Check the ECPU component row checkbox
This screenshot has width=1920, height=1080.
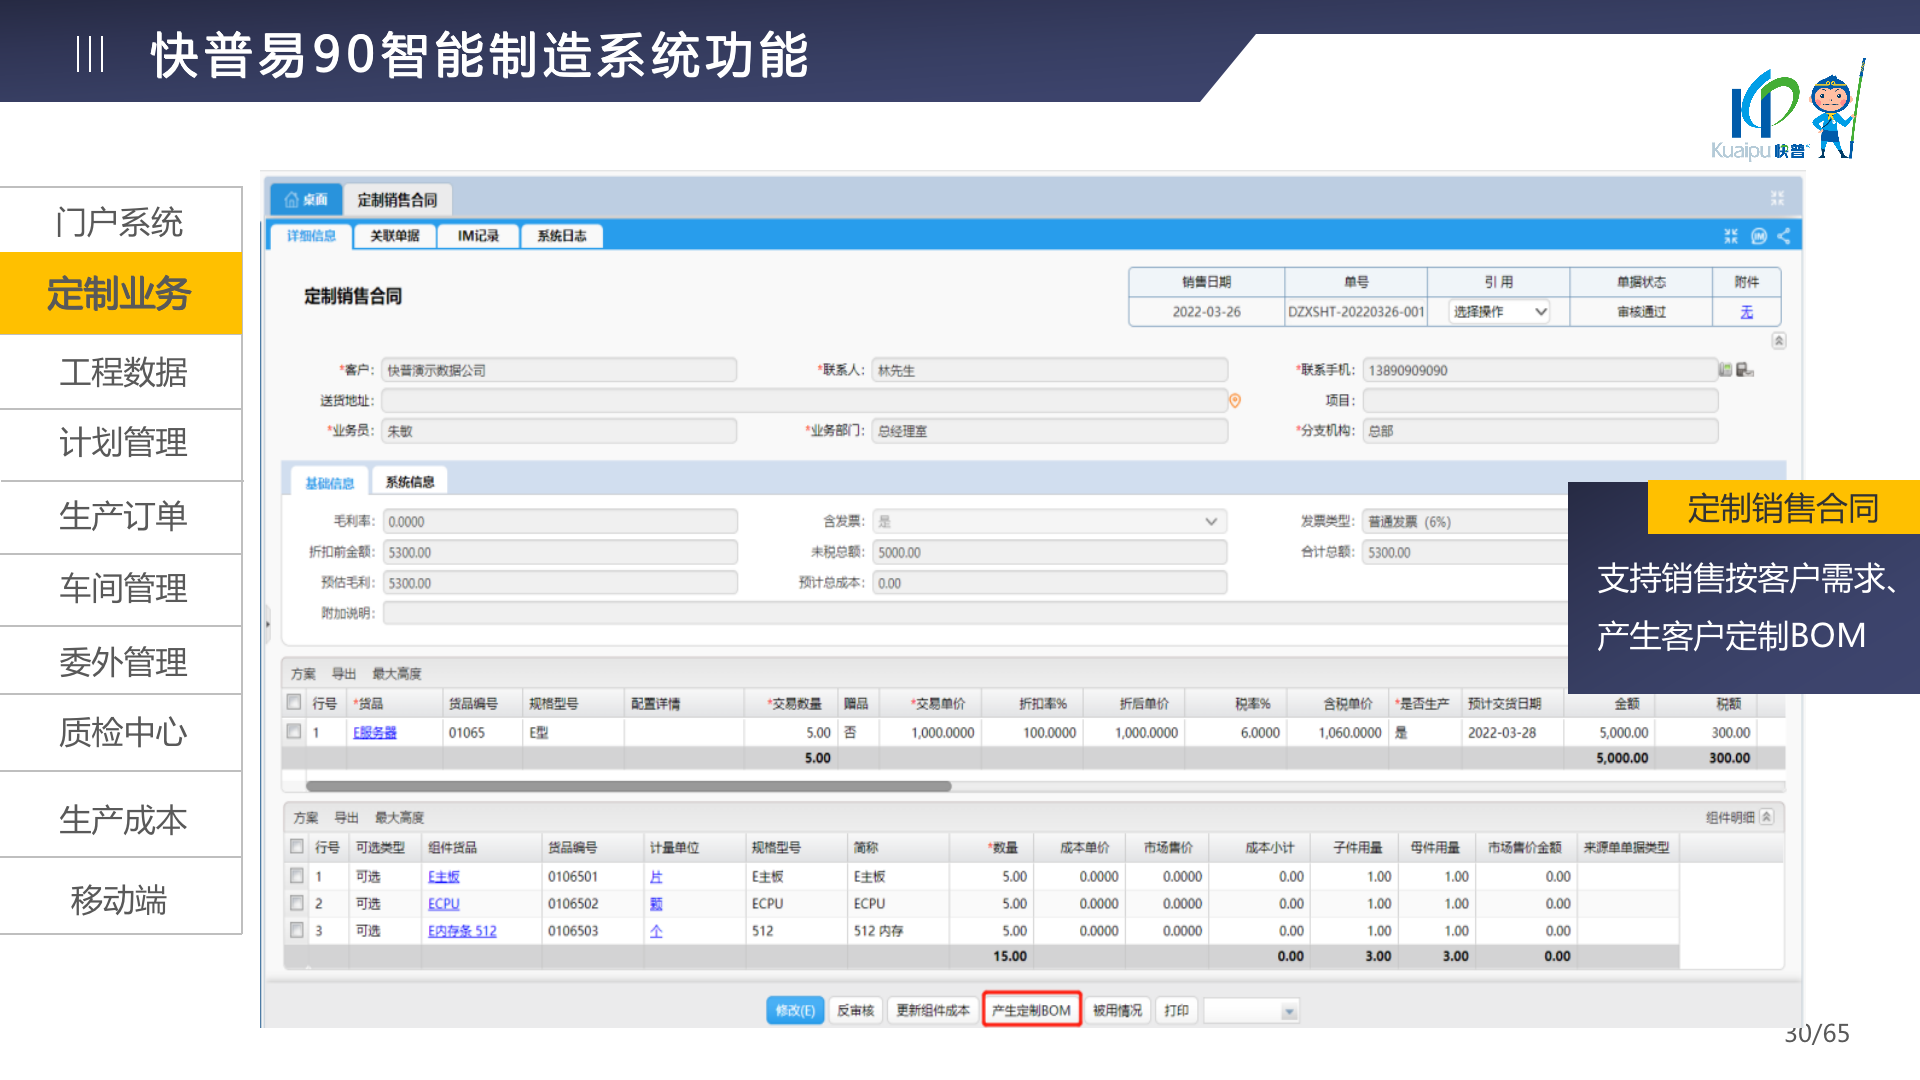click(297, 903)
